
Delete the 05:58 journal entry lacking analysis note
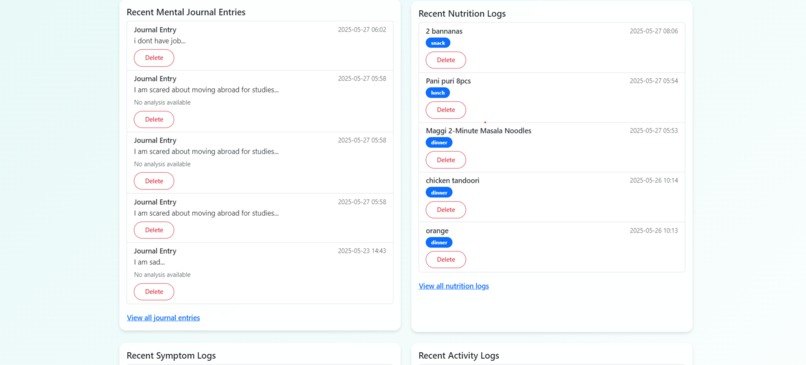pos(154,230)
